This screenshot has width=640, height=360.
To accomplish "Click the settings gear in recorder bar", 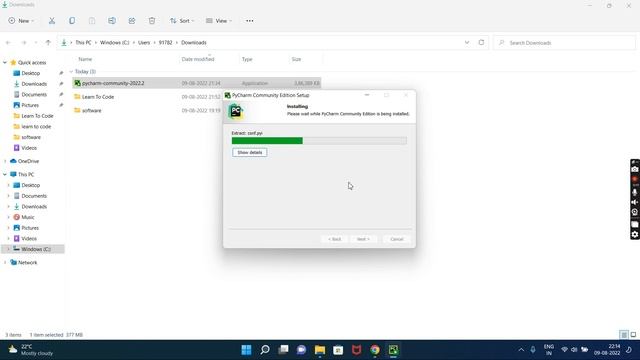I will tap(635, 234).
